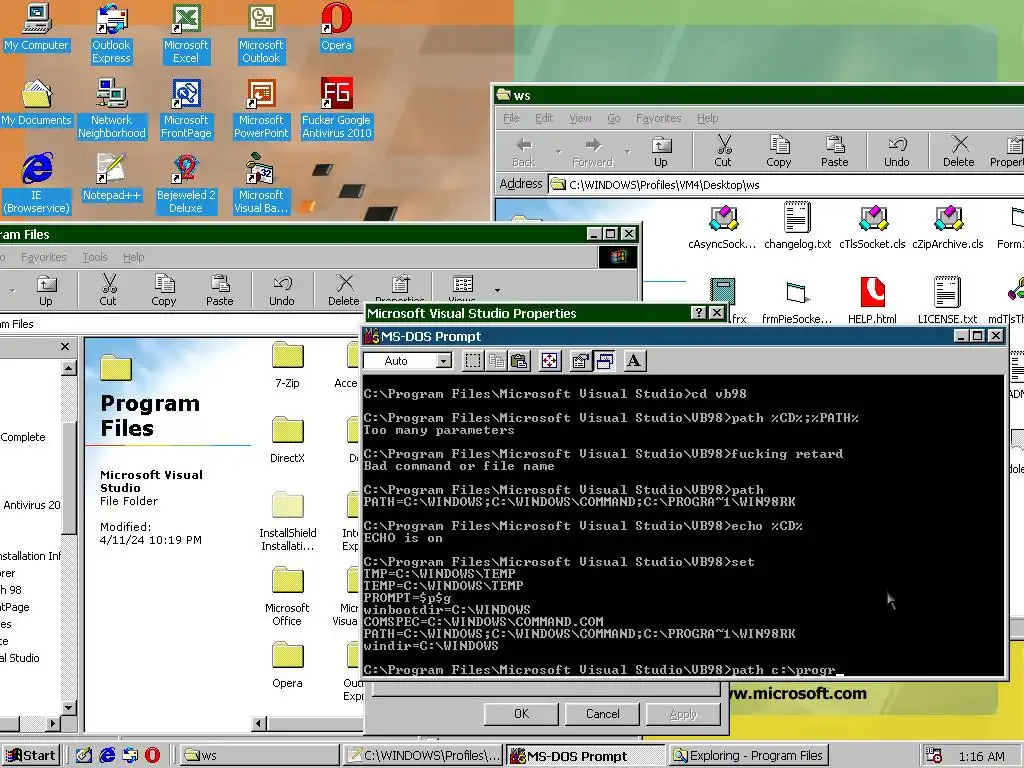Viewport: 1024px width, 768px height.
Task: Click the Font 'A' icon in MS-DOS toolbar
Action: [x=633, y=360]
